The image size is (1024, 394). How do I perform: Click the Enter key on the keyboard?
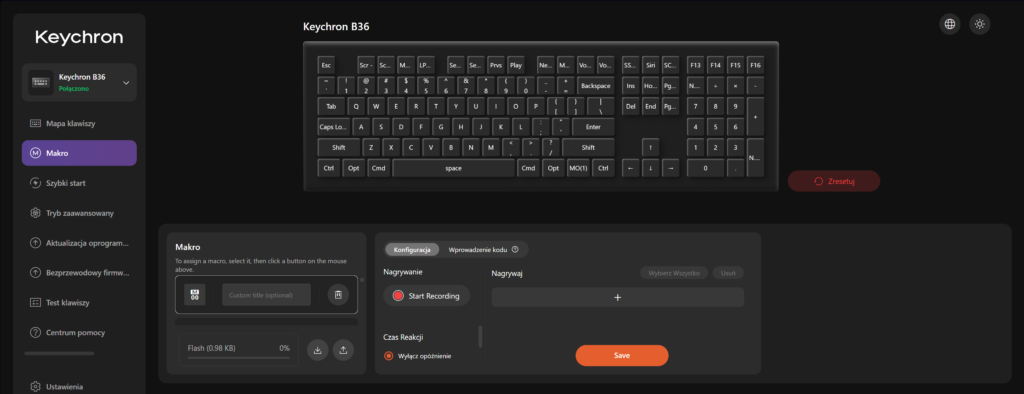(x=594, y=127)
